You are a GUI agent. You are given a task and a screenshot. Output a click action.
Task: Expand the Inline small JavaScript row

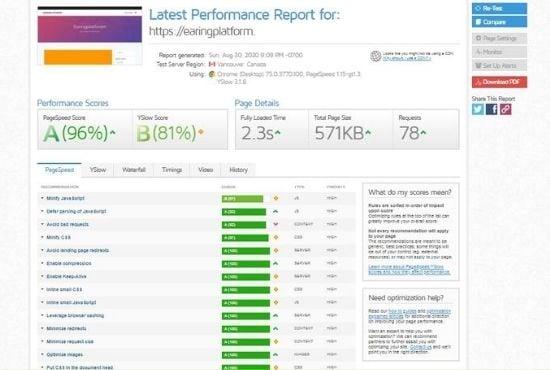[x=71, y=302]
